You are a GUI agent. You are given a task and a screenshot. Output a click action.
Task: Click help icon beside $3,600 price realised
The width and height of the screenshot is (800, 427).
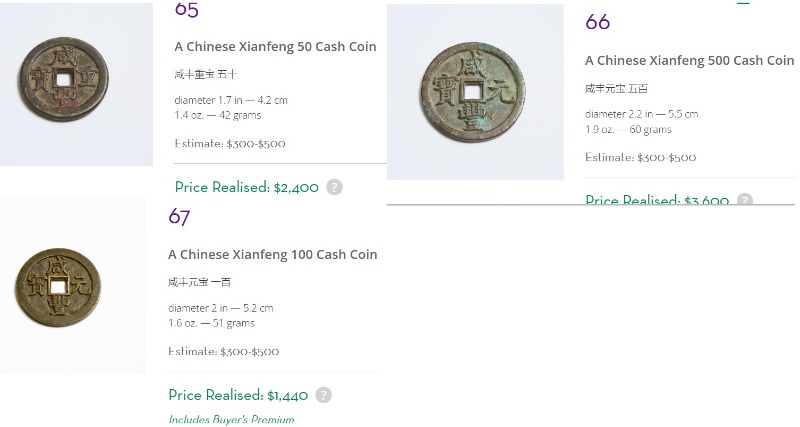point(745,199)
